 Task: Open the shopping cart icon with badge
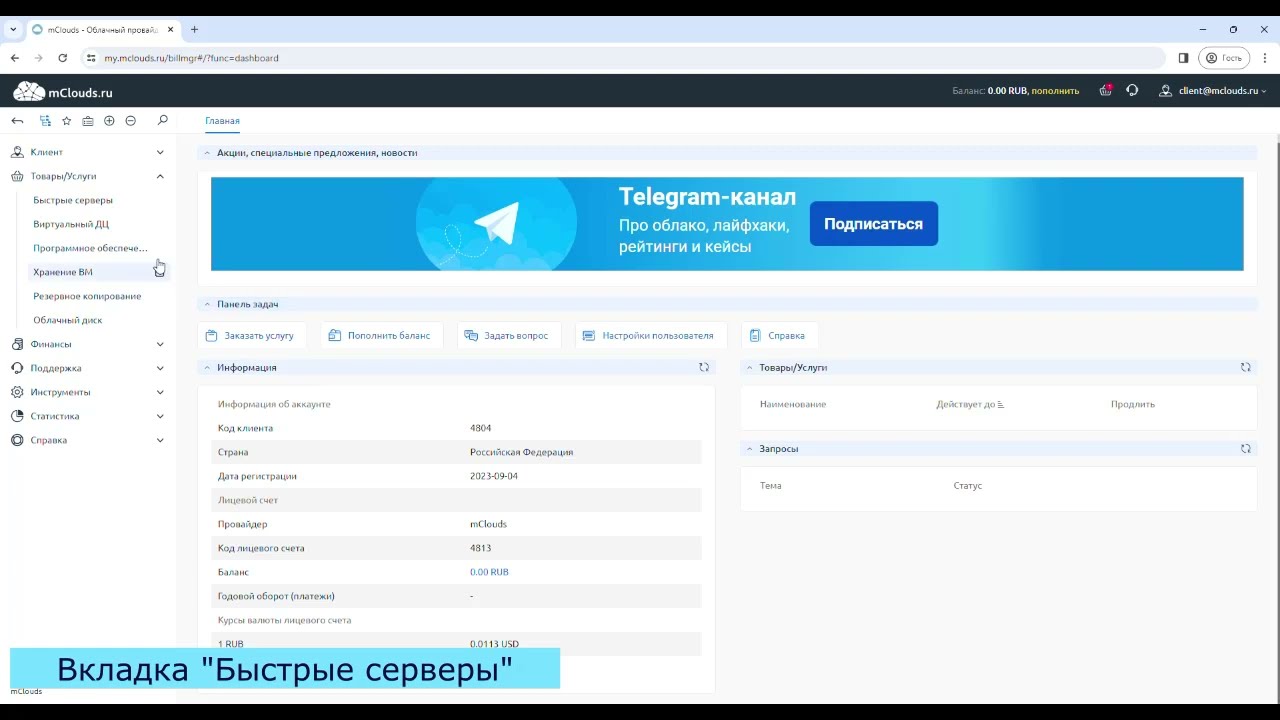pyautogui.click(x=1105, y=90)
